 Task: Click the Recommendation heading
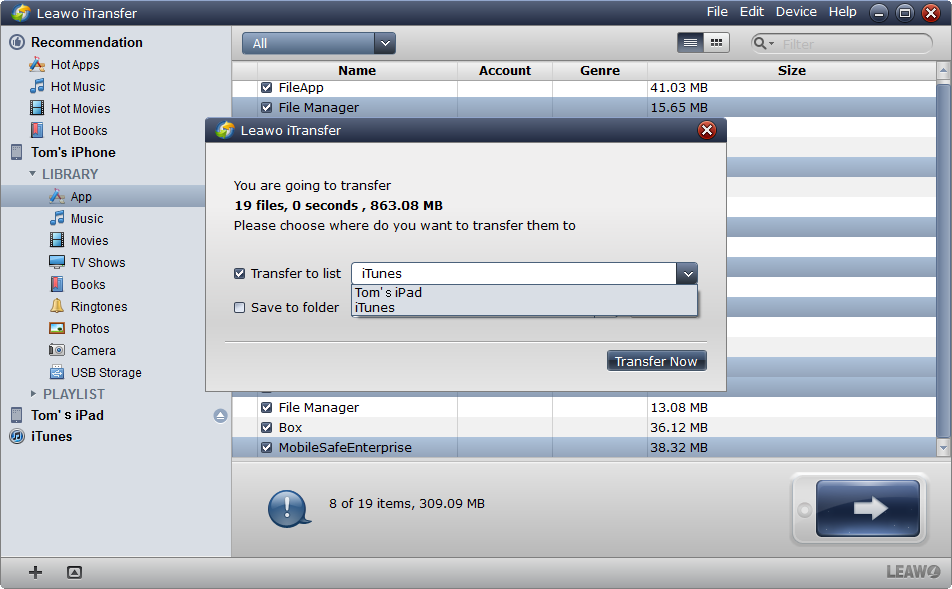(x=87, y=42)
